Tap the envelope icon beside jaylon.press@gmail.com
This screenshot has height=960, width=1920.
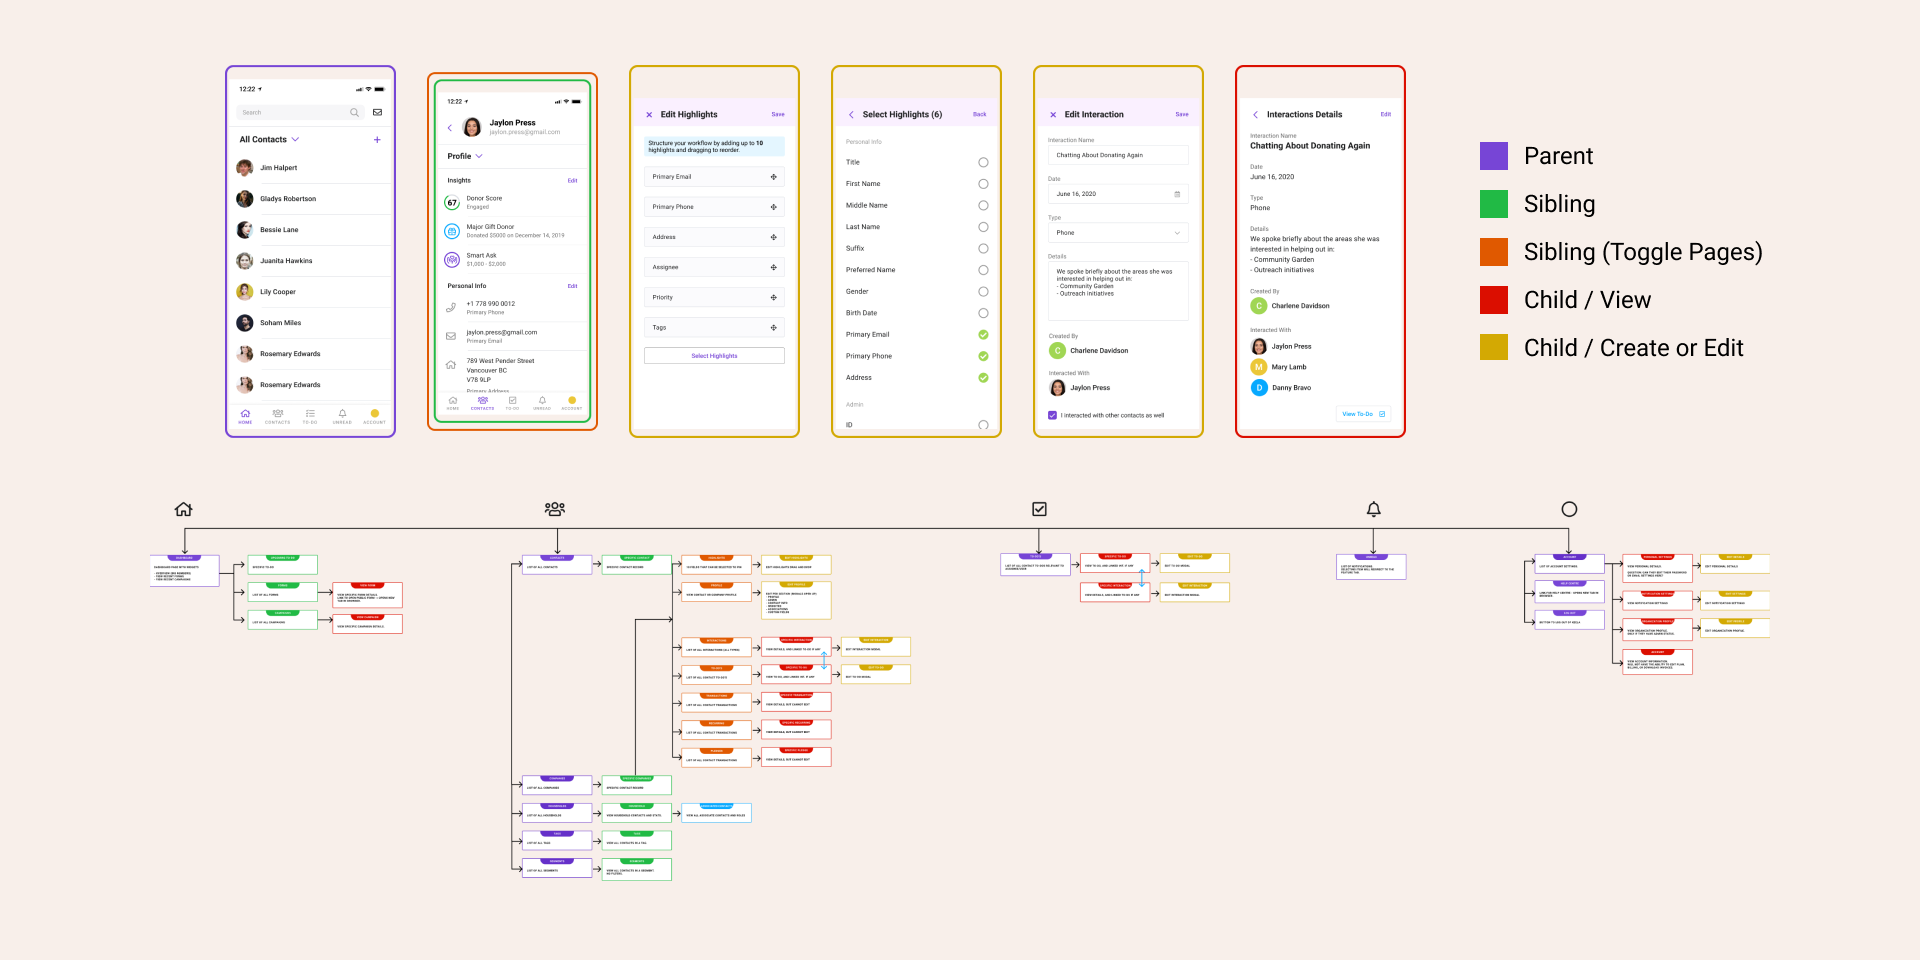point(451,336)
